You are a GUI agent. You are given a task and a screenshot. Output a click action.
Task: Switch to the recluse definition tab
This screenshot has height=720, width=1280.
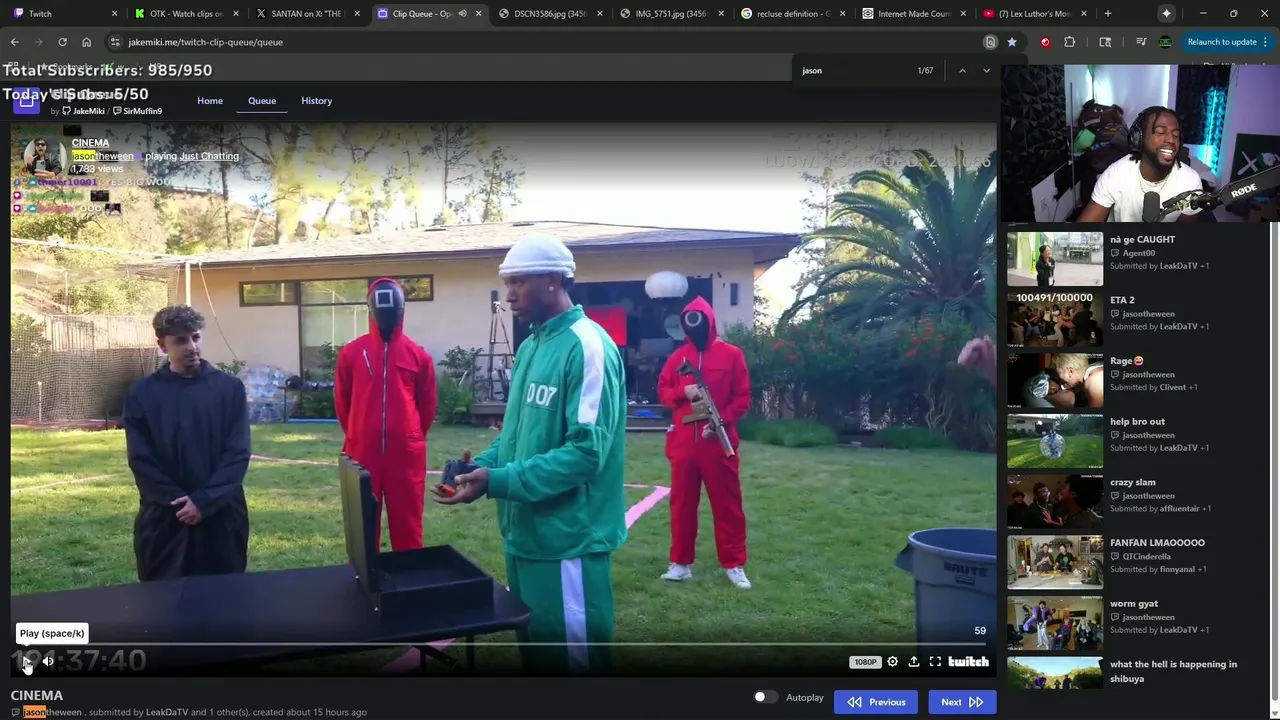point(794,14)
